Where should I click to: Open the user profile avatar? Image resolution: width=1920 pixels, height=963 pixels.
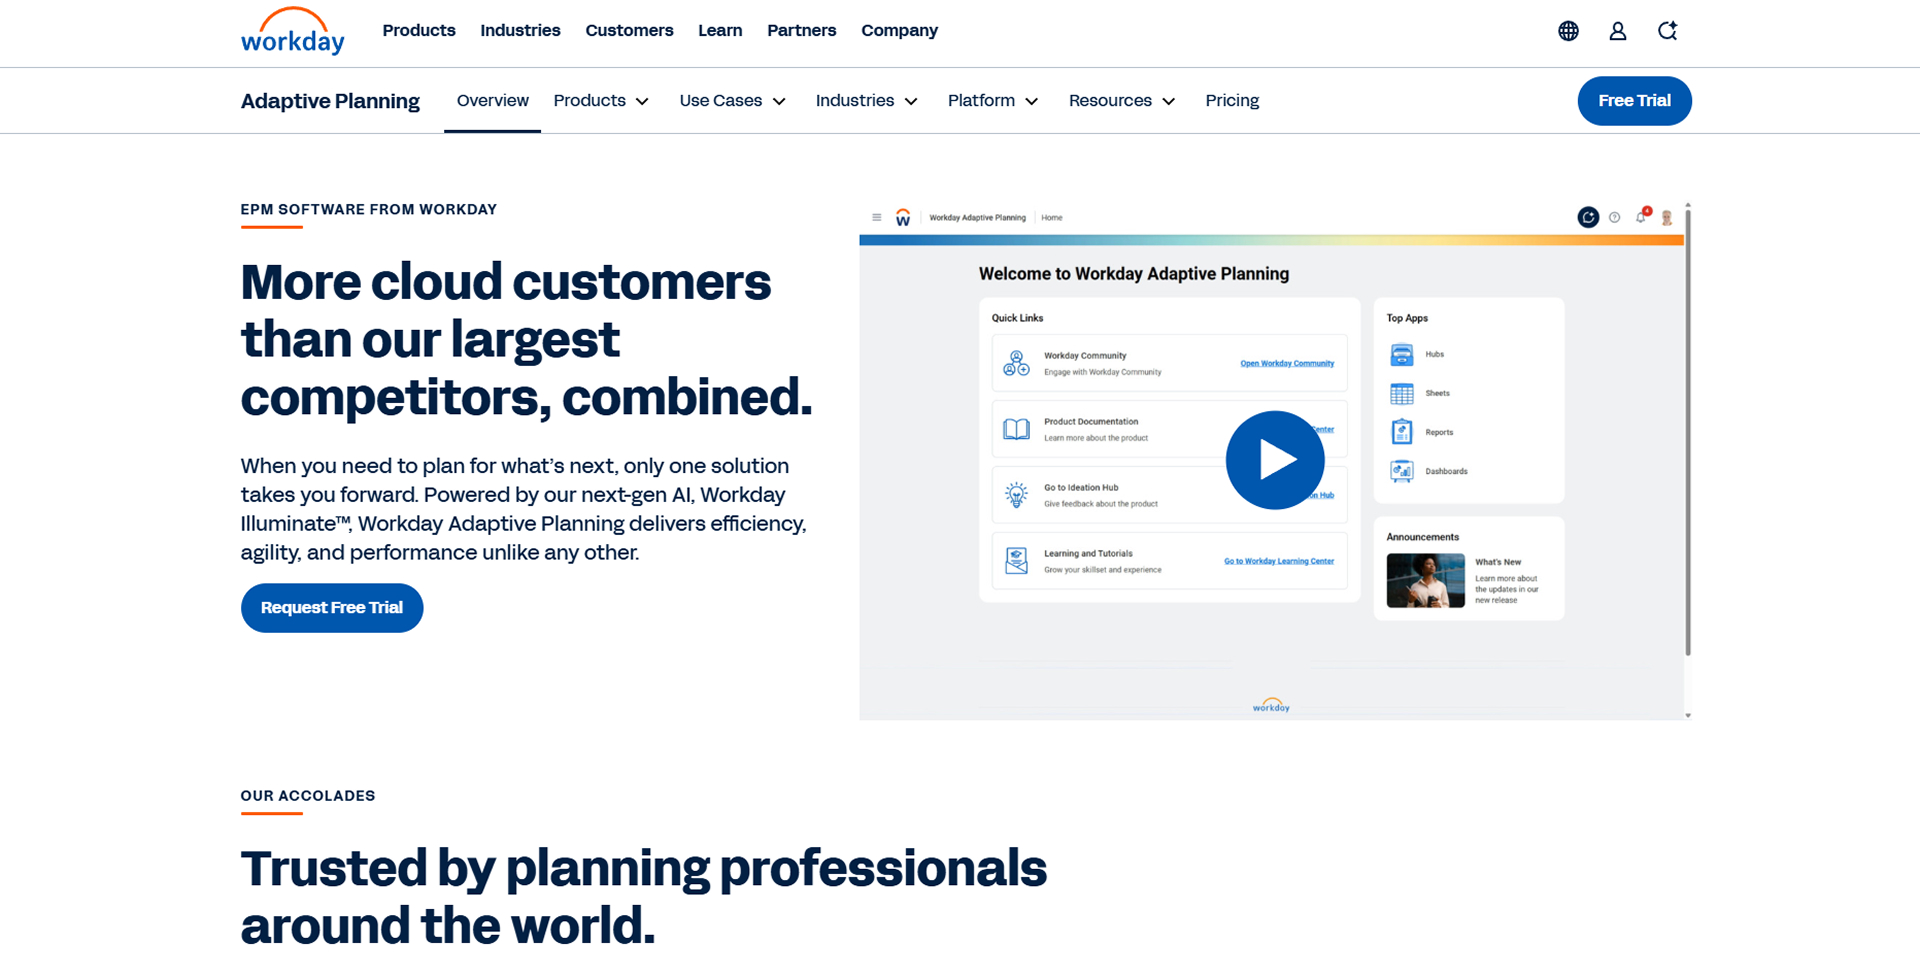(x=1617, y=31)
